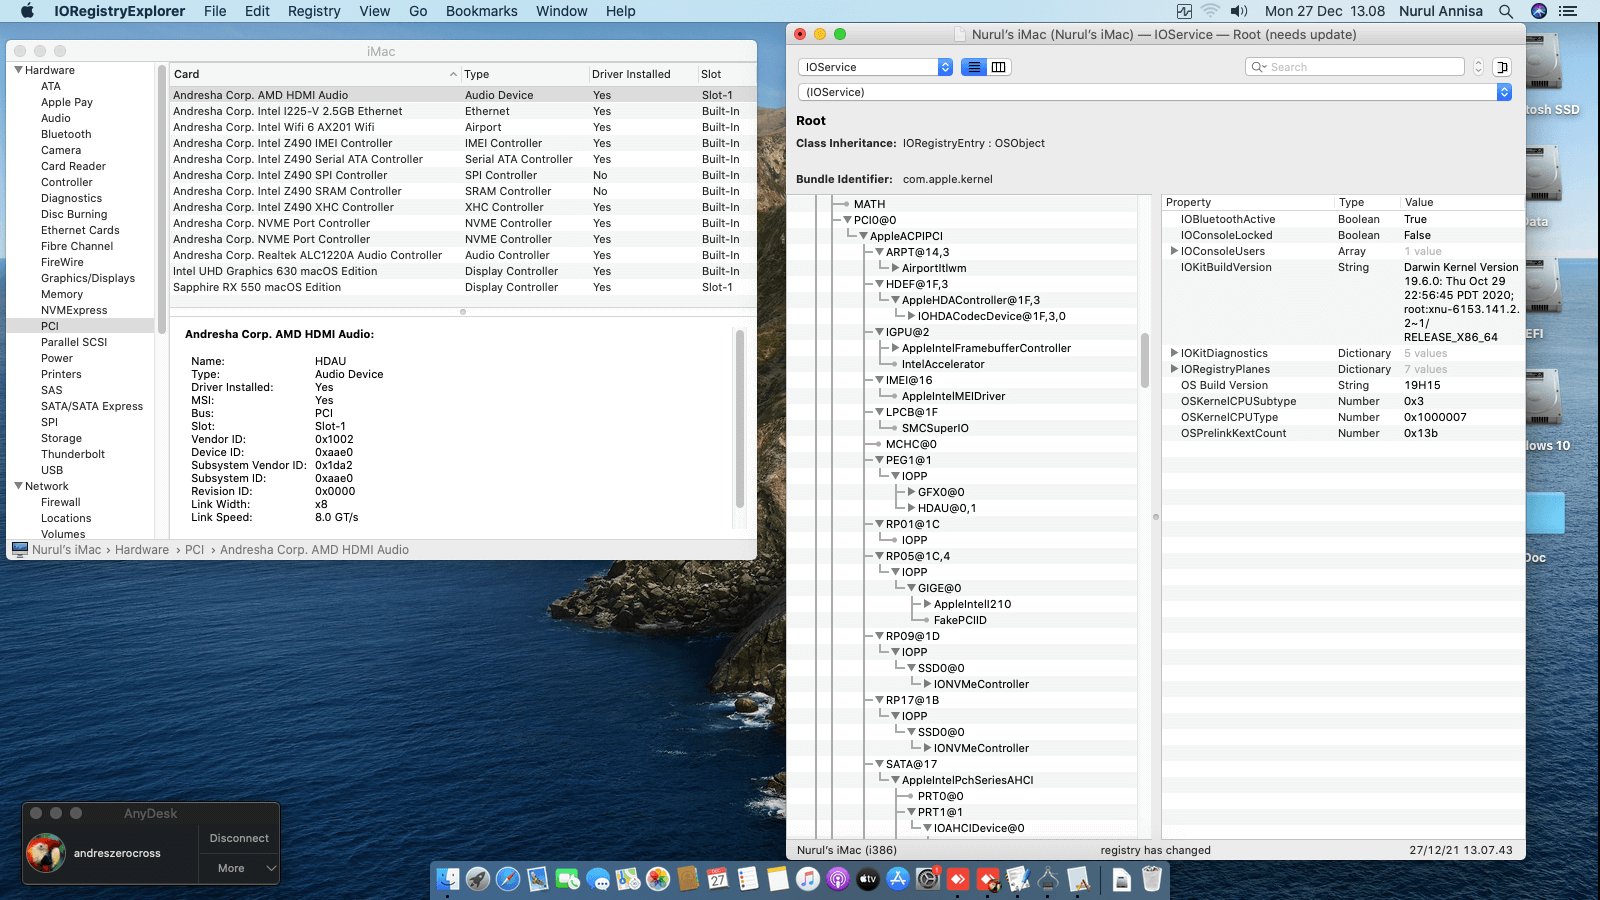Open the Registry menu

click(314, 11)
